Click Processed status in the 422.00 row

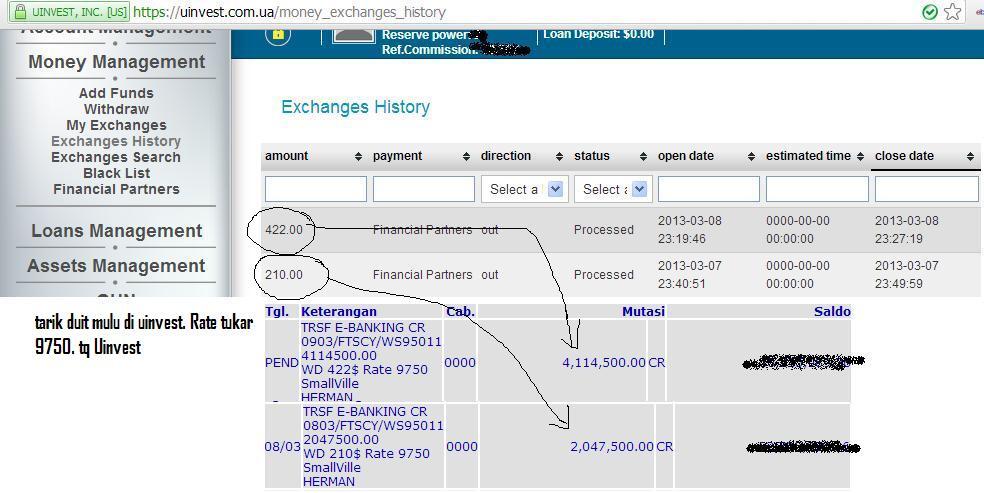(x=604, y=230)
